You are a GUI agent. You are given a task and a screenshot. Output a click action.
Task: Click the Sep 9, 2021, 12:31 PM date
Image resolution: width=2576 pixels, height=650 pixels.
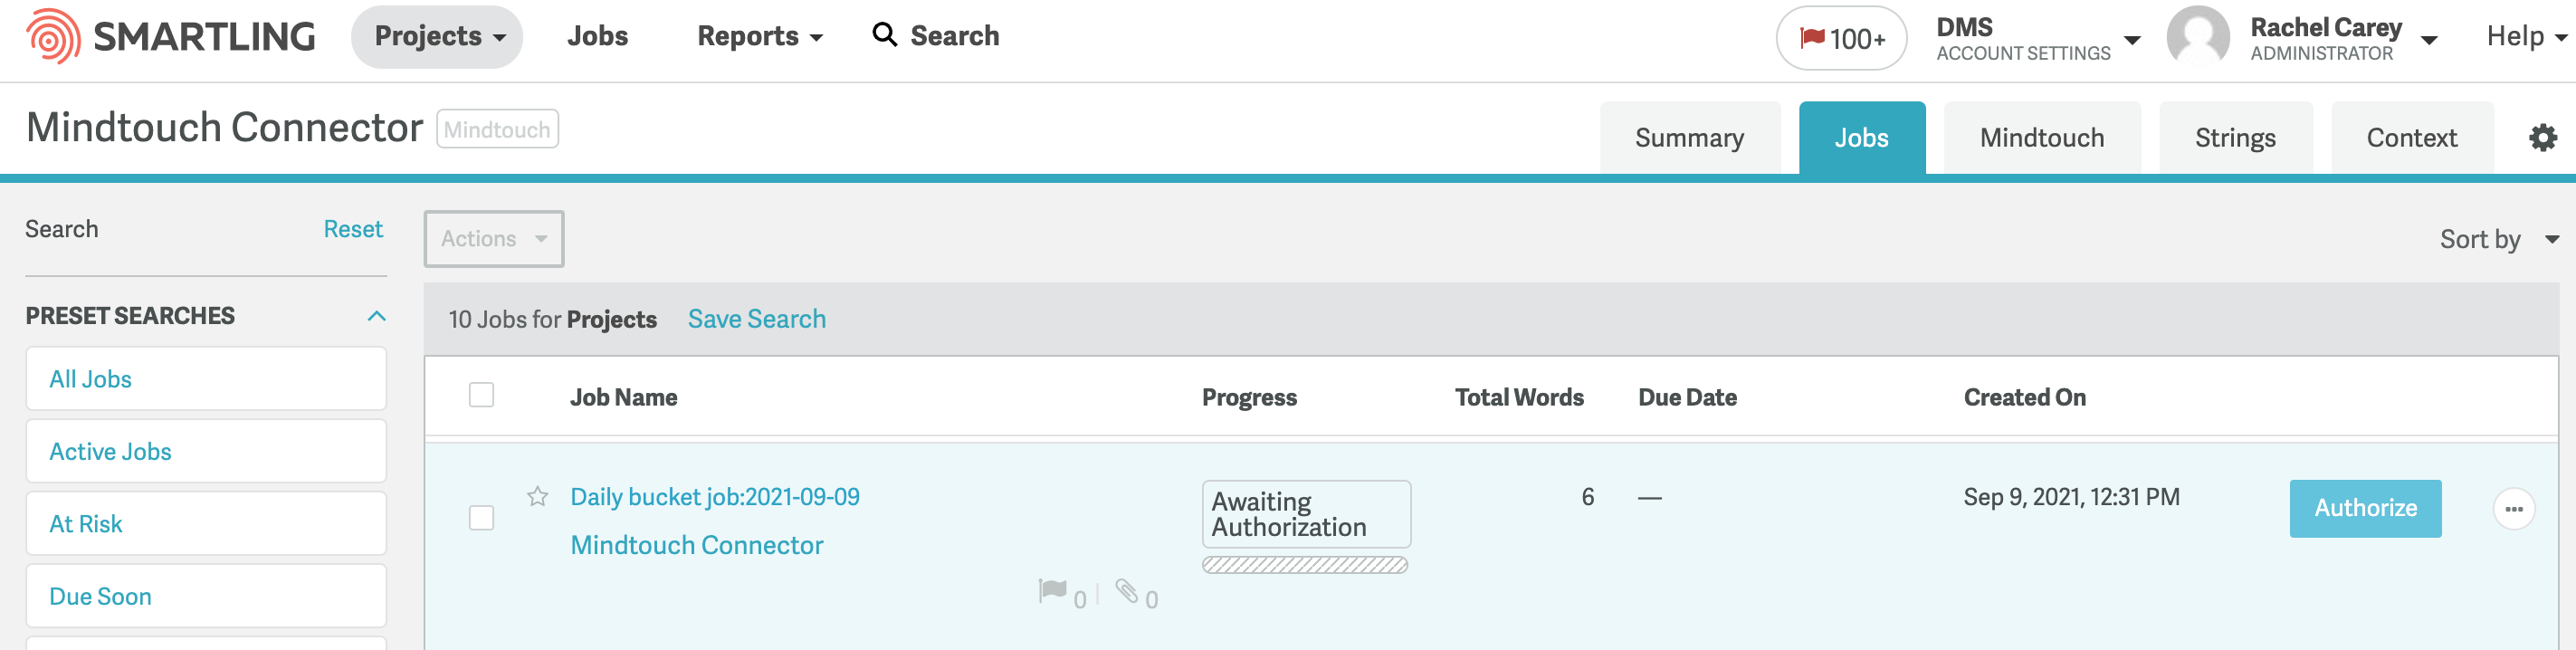[2071, 497]
